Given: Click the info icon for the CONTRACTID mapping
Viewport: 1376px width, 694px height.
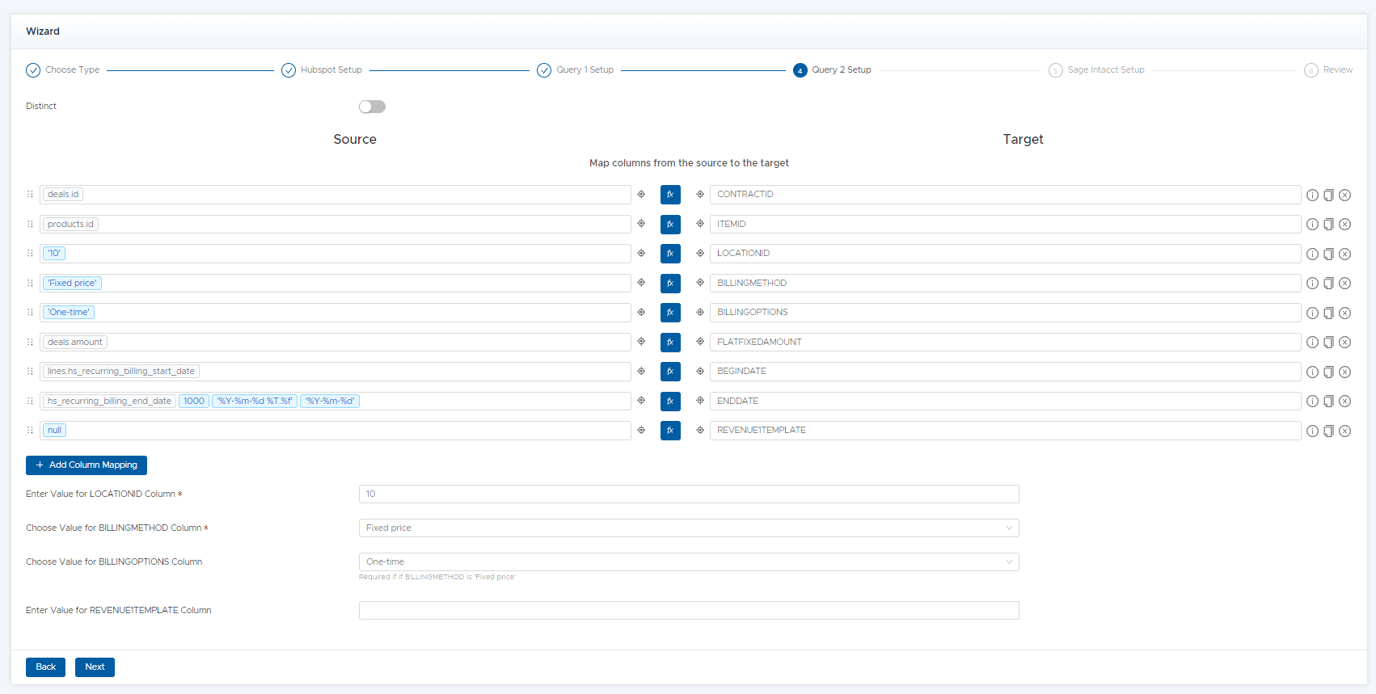Looking at the screenshot, I should pos(1312,195).
